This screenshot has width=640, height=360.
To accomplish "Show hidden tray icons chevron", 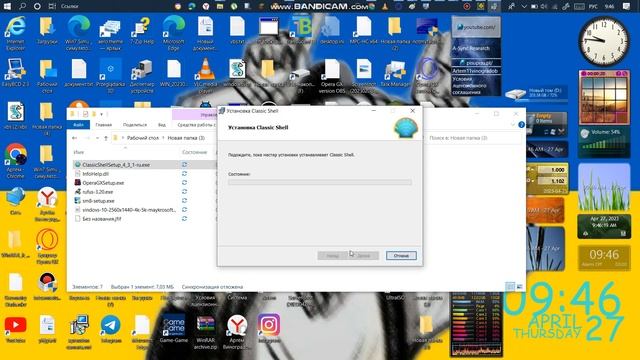I will point(523,6).
